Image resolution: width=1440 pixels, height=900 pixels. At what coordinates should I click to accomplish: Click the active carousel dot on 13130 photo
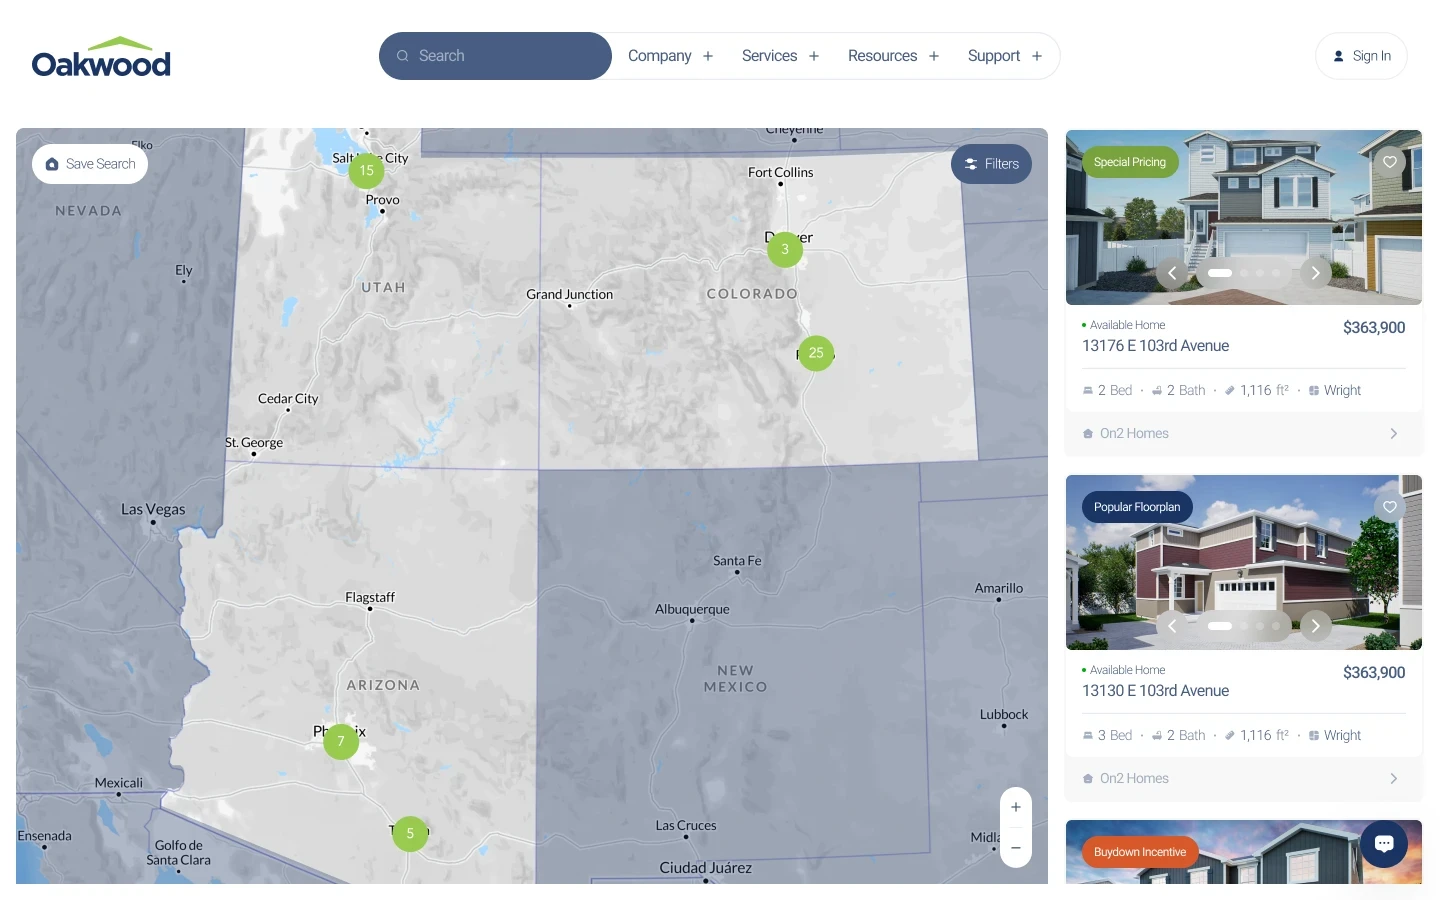(x=1220, y=626)
